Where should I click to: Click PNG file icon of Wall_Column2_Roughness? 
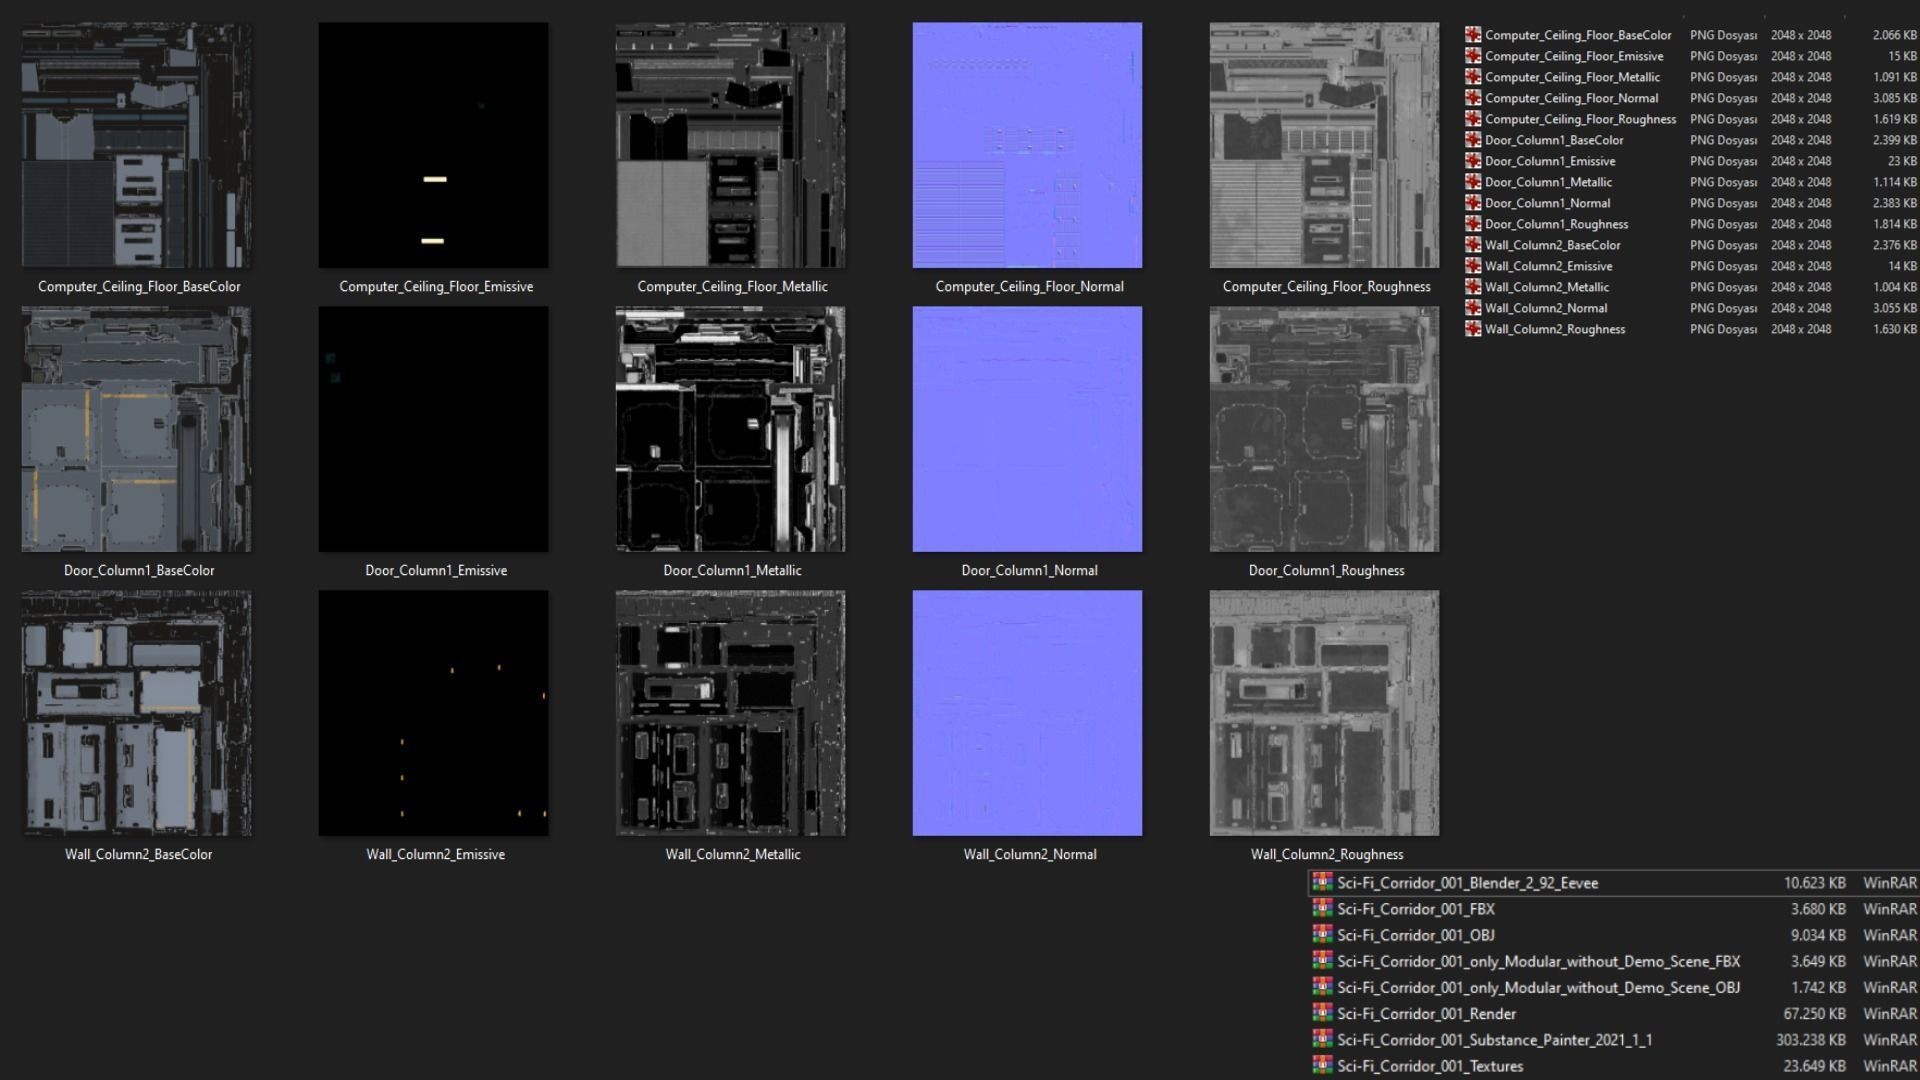pos(1473,329)
